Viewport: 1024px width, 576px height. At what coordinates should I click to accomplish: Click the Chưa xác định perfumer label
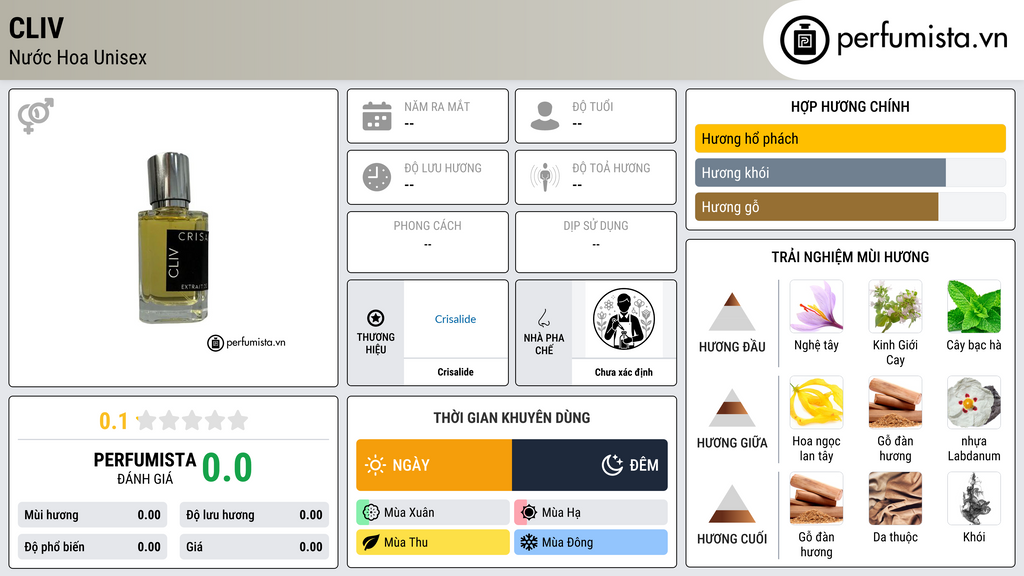click(624, 372)
